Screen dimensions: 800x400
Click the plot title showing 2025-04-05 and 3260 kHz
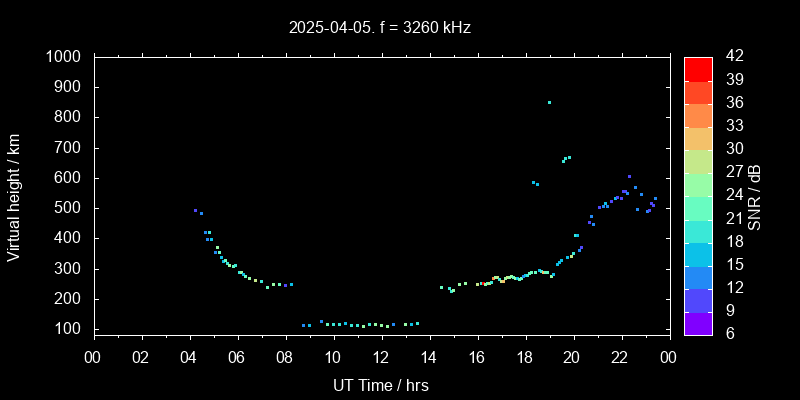click(x=380, y=27)
